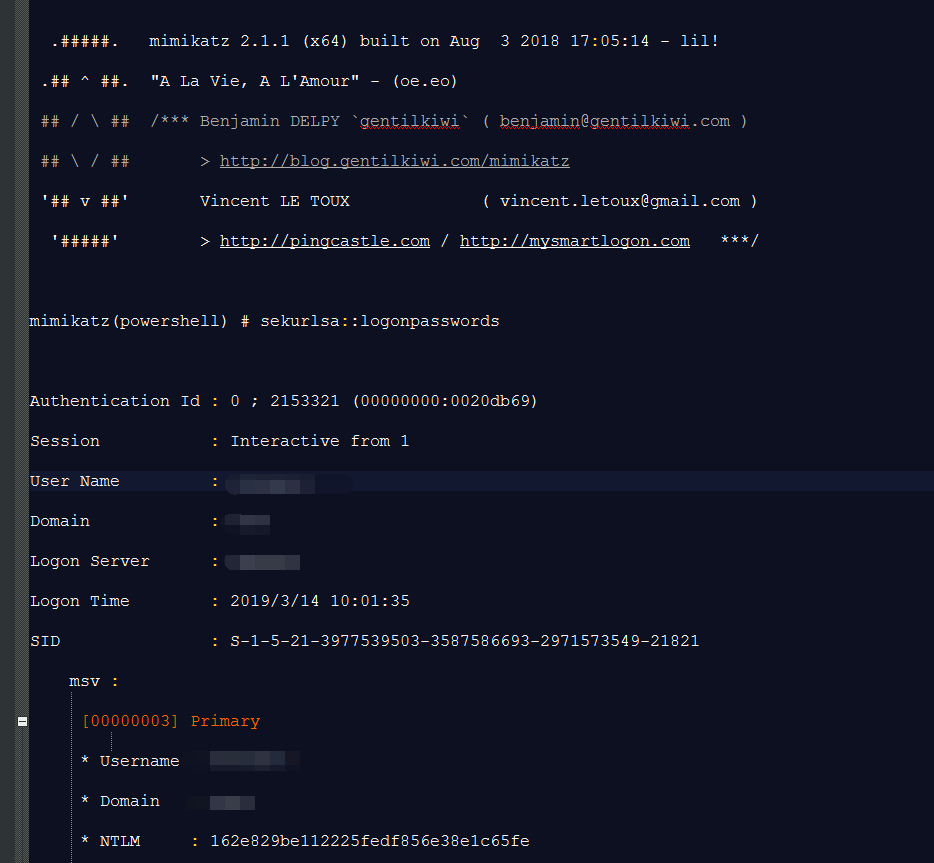Click the vincent.letoux@gmail.com email text
Screen dimensions: 934x863
pos(620,201)
